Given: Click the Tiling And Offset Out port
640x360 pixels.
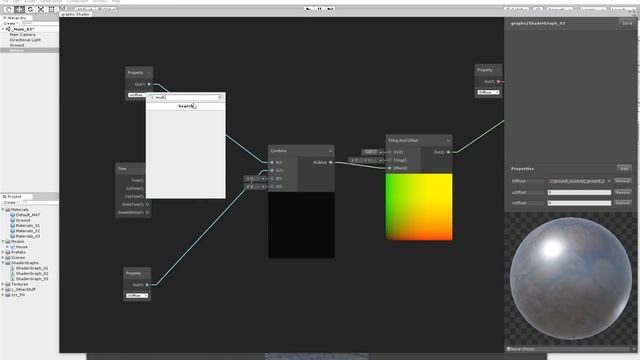Looking at the screenshot, I should point(448,152).
